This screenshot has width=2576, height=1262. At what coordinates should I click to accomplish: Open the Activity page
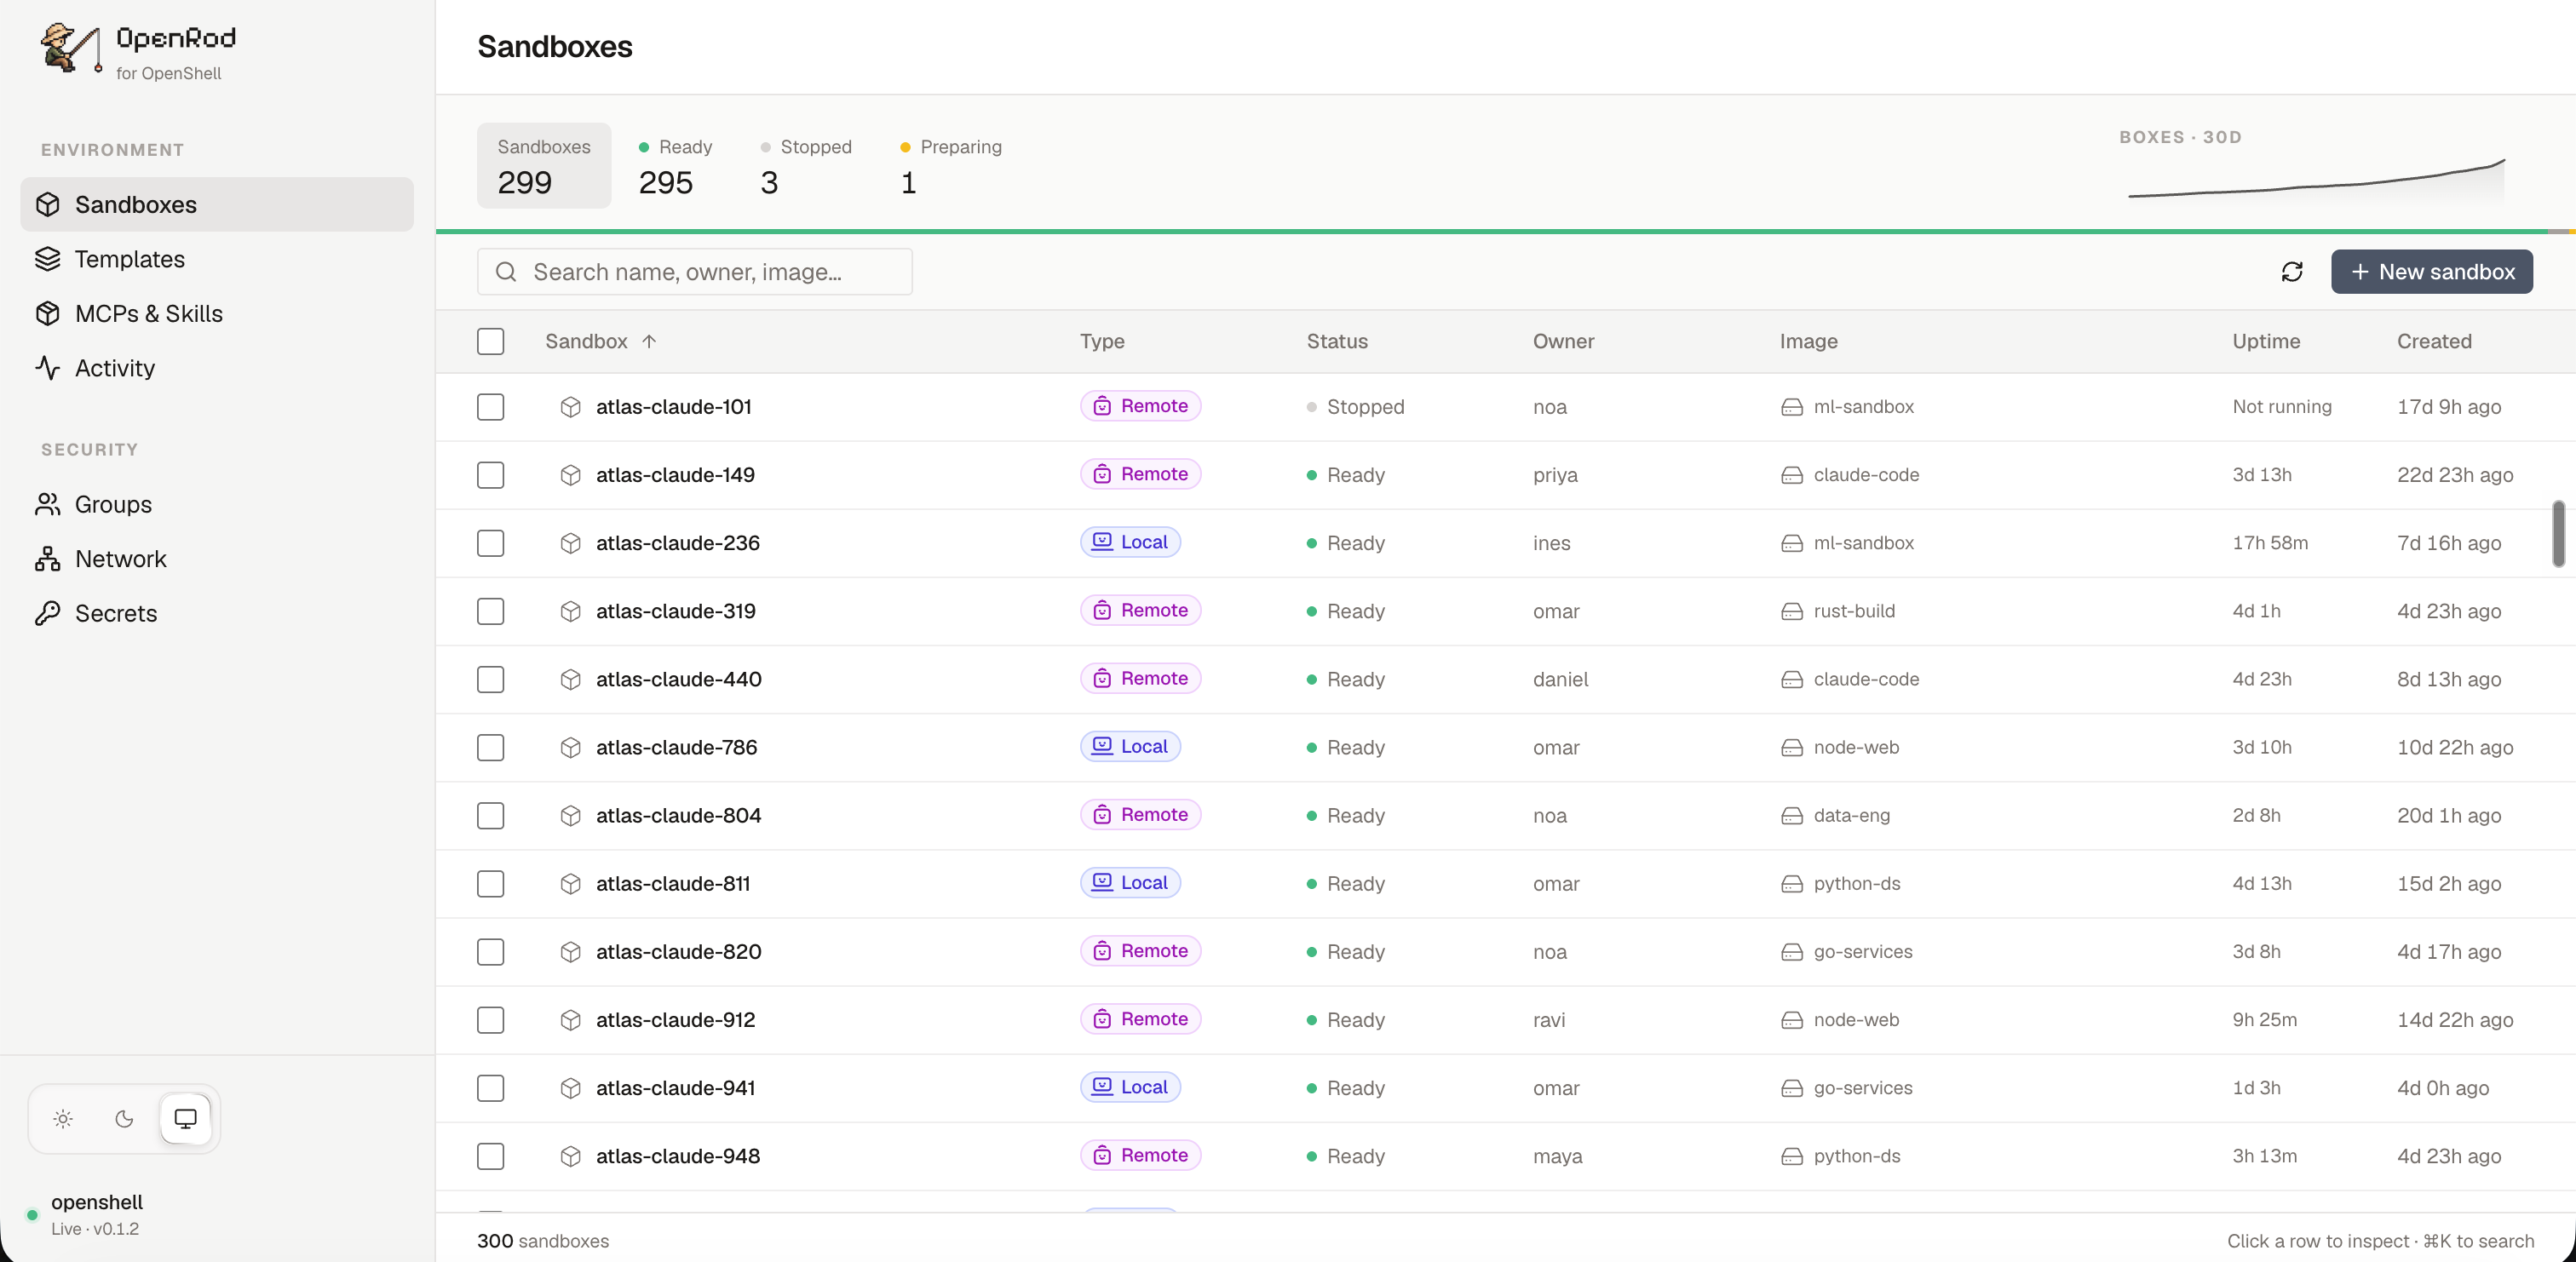pos(217,368)
